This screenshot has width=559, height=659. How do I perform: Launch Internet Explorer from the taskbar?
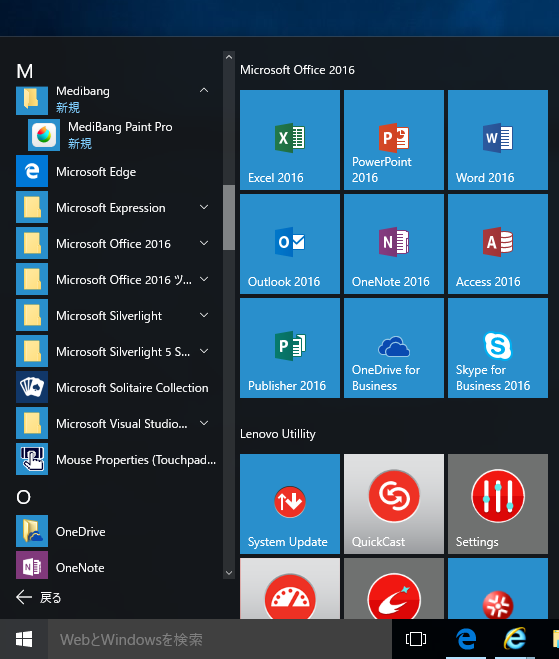click(515, 639)
